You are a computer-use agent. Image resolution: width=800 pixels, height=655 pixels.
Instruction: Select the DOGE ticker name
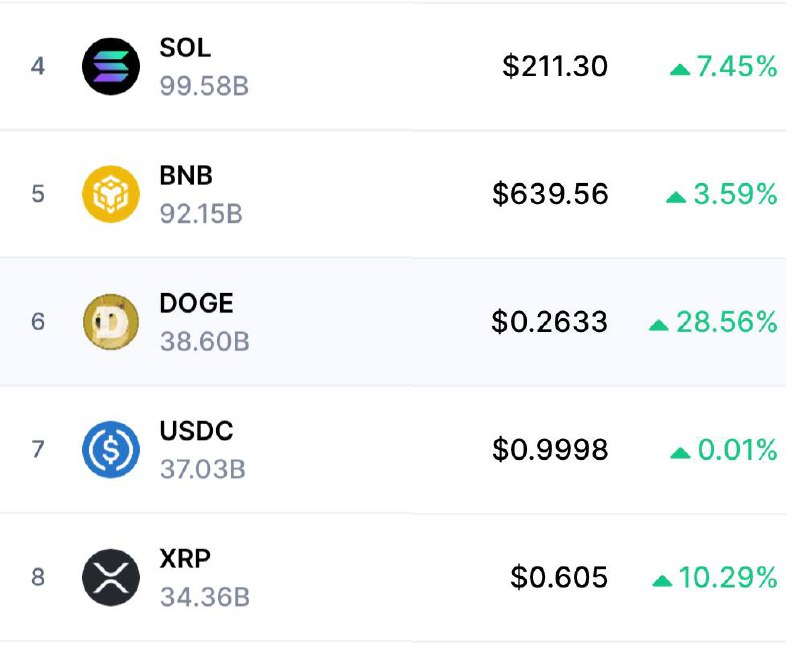pos(196,304)
